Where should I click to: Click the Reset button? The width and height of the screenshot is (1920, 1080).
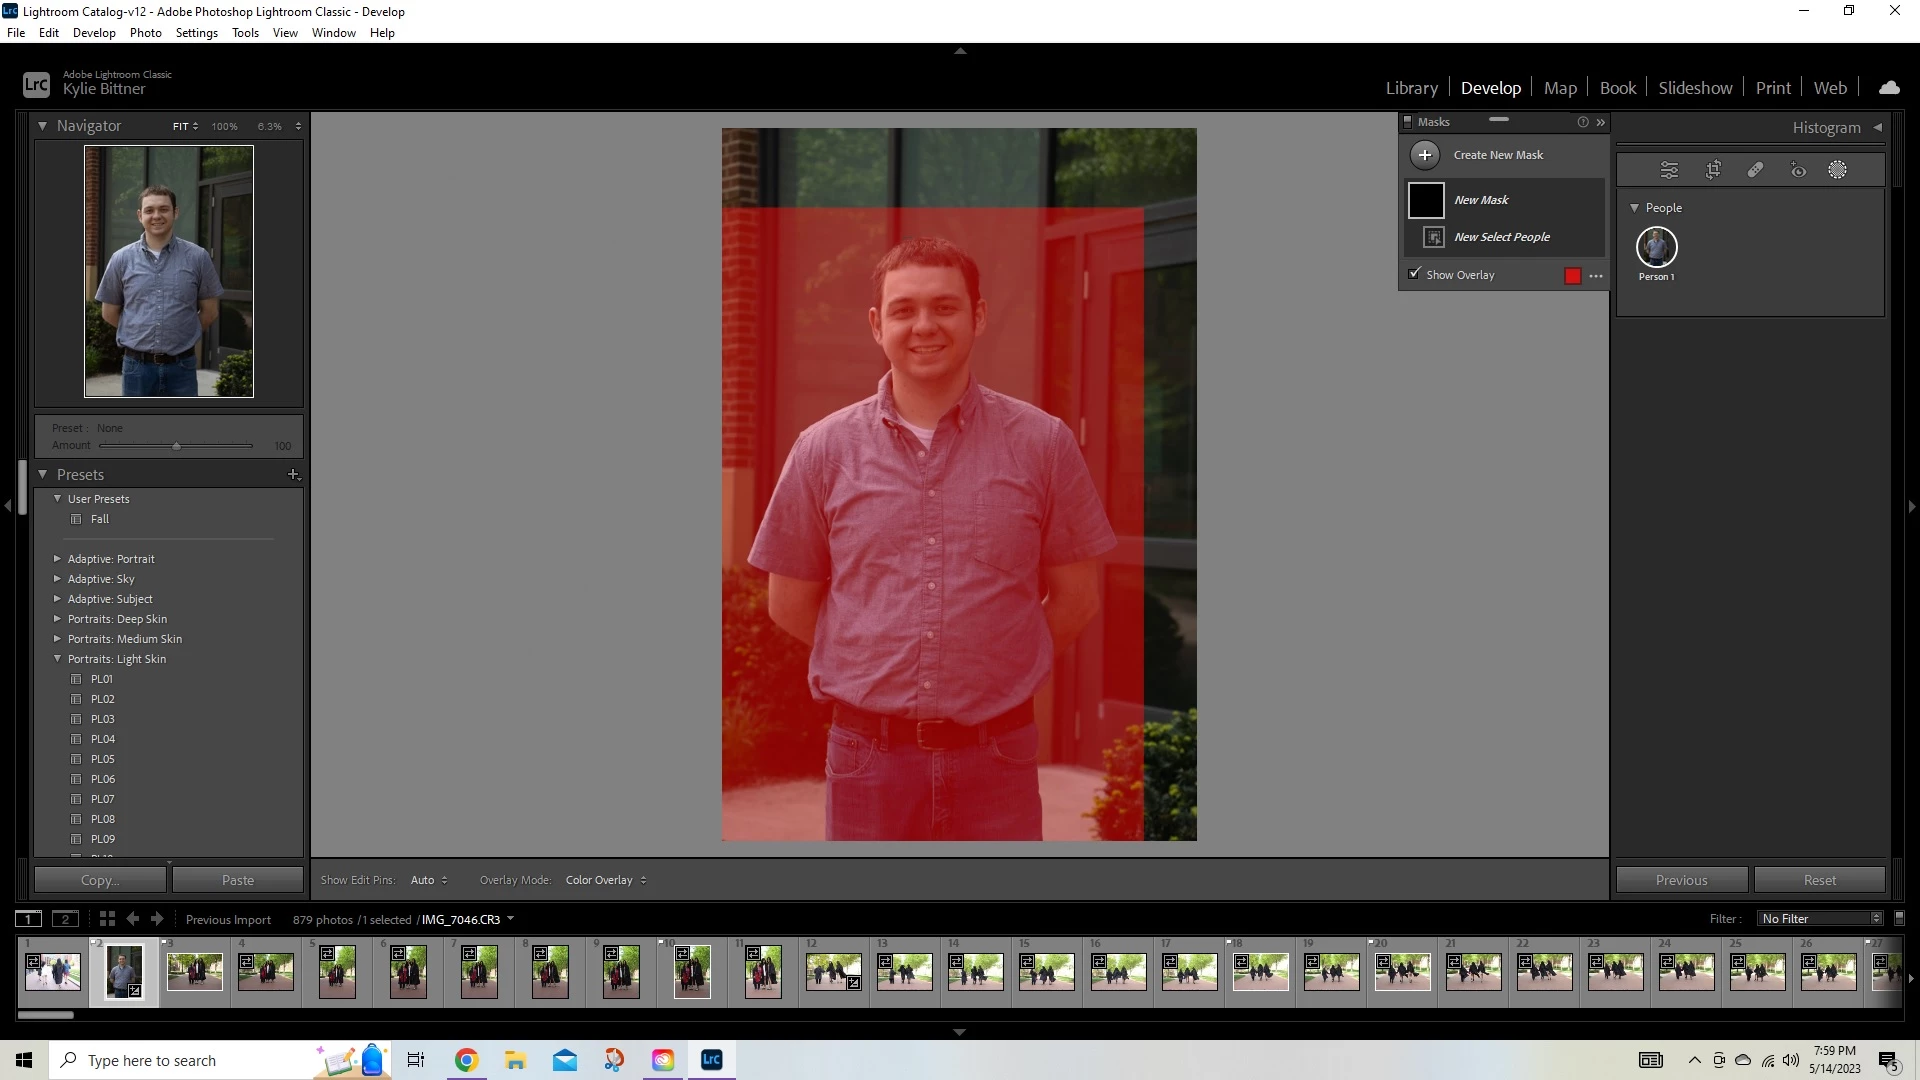click(1819, 880)
